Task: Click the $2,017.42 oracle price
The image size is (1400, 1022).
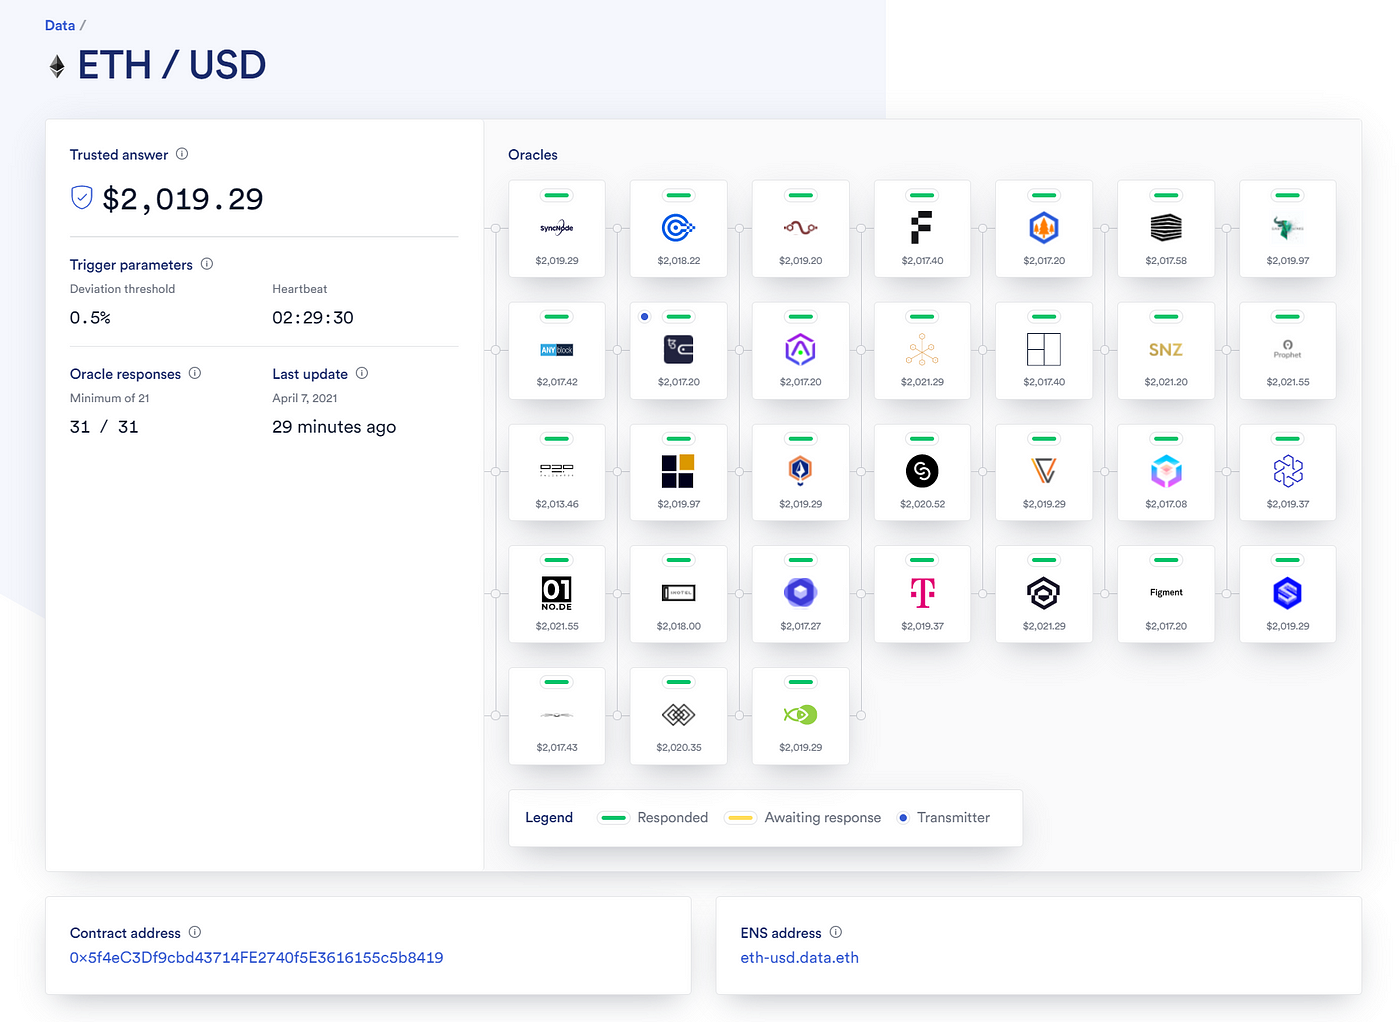Action: 557,382
